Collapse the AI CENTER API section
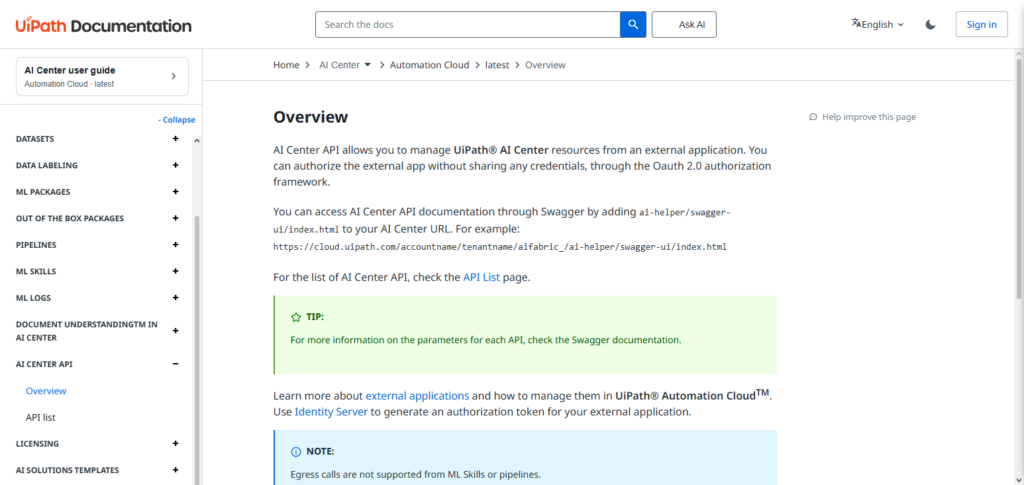The image size is (1024, 485). pyautogui.click(x=175, y=364)
